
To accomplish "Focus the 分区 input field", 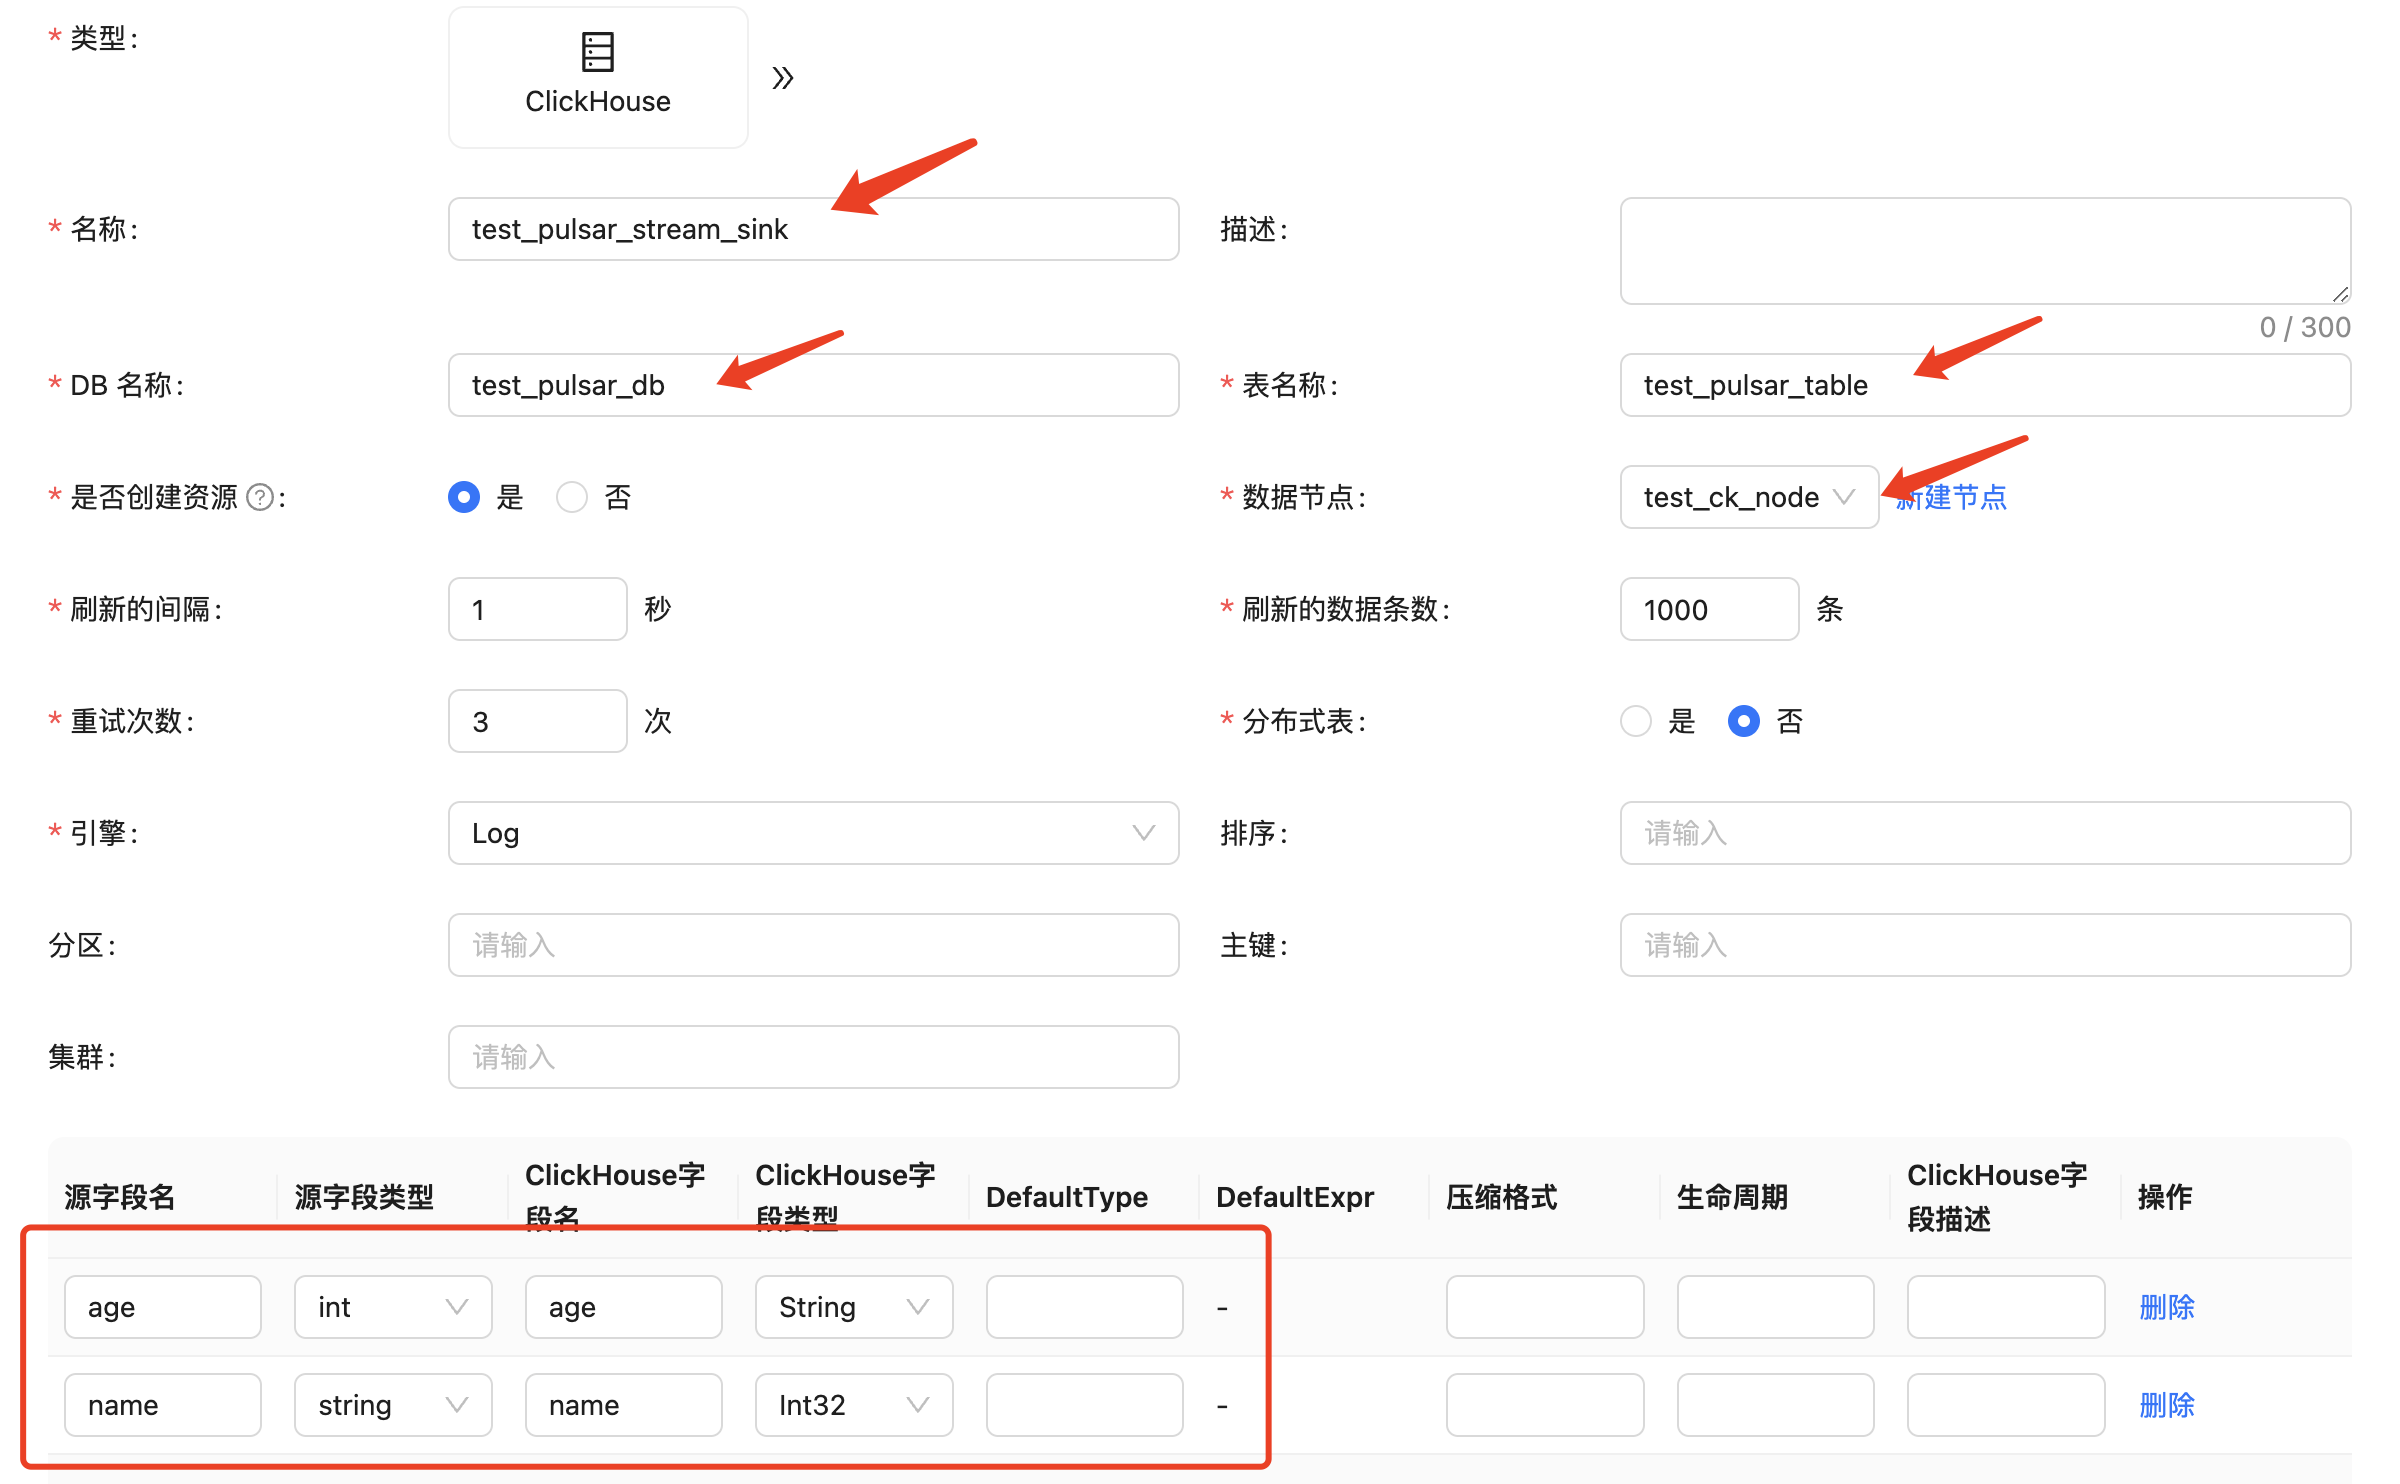I will click(x=813, y=945).
